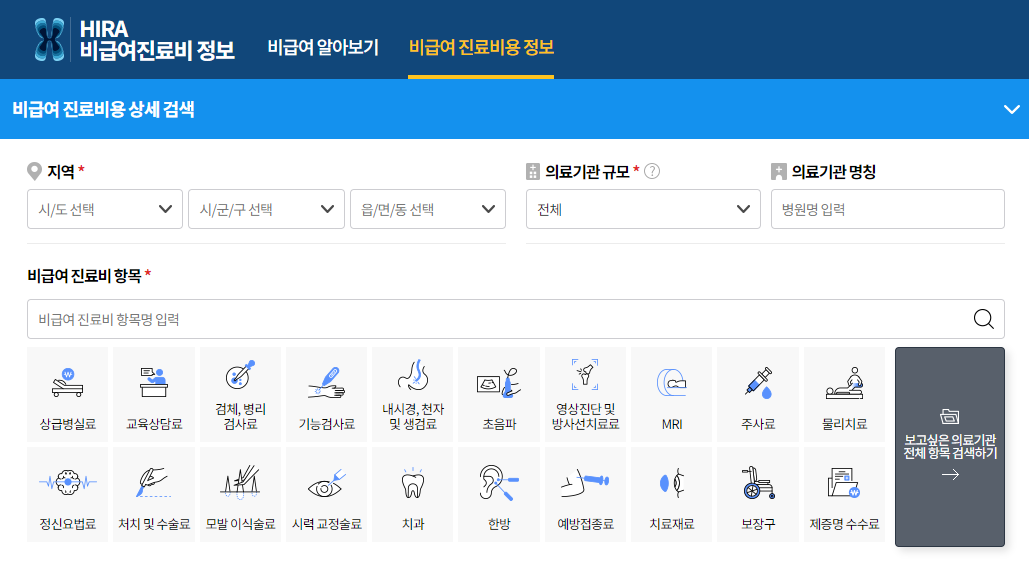Open the 비급여 알아보기 menu
The width and height of the screenshot is (1029, 569).
click(323, 47)
